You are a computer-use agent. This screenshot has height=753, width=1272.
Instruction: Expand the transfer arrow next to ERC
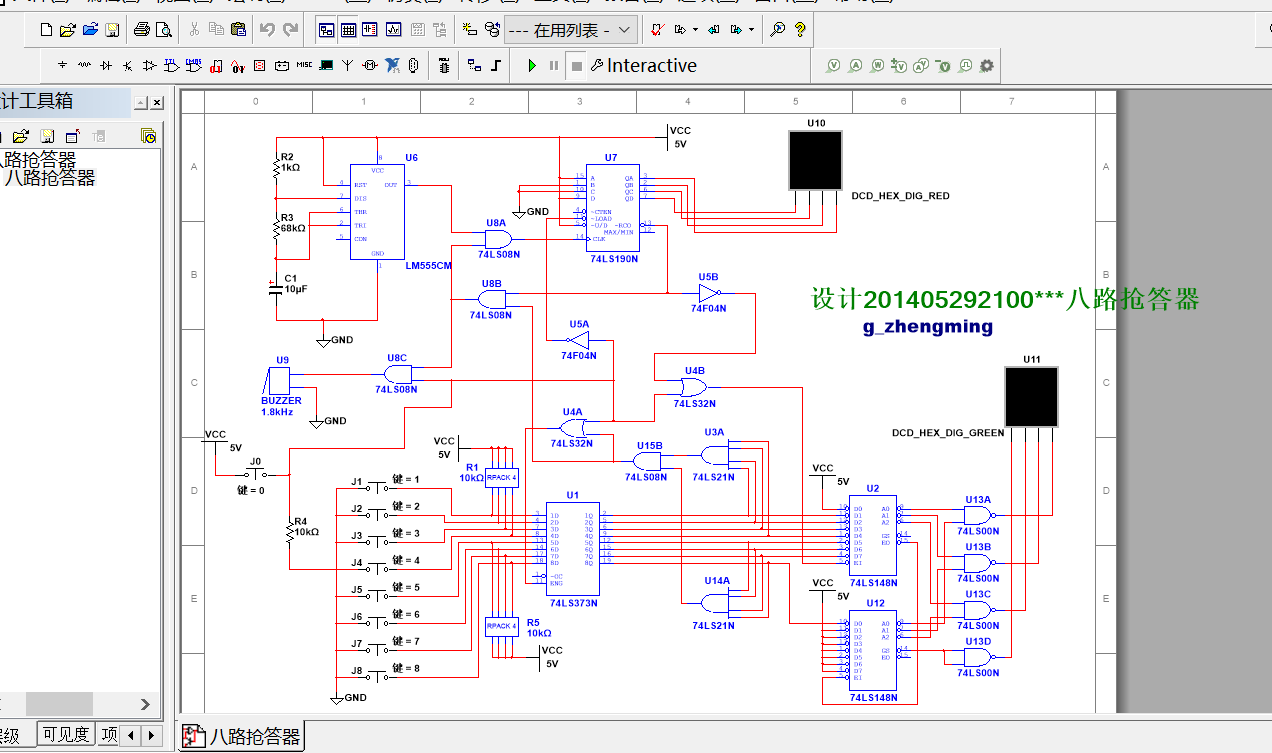695,30
